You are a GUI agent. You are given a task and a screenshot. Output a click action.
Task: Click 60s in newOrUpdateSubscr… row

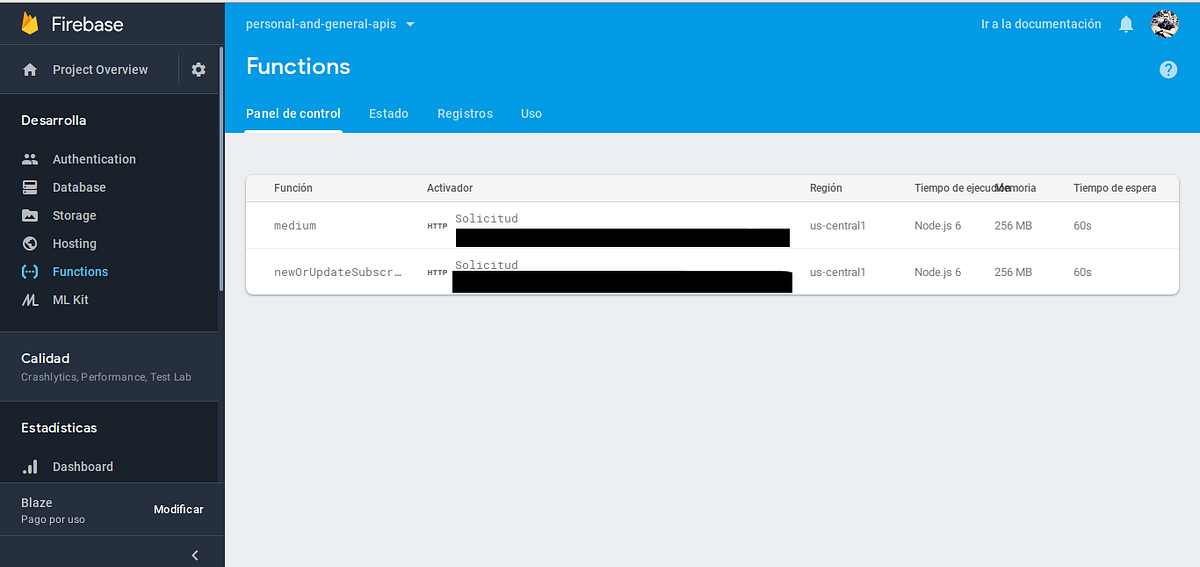click(1083, 272)
